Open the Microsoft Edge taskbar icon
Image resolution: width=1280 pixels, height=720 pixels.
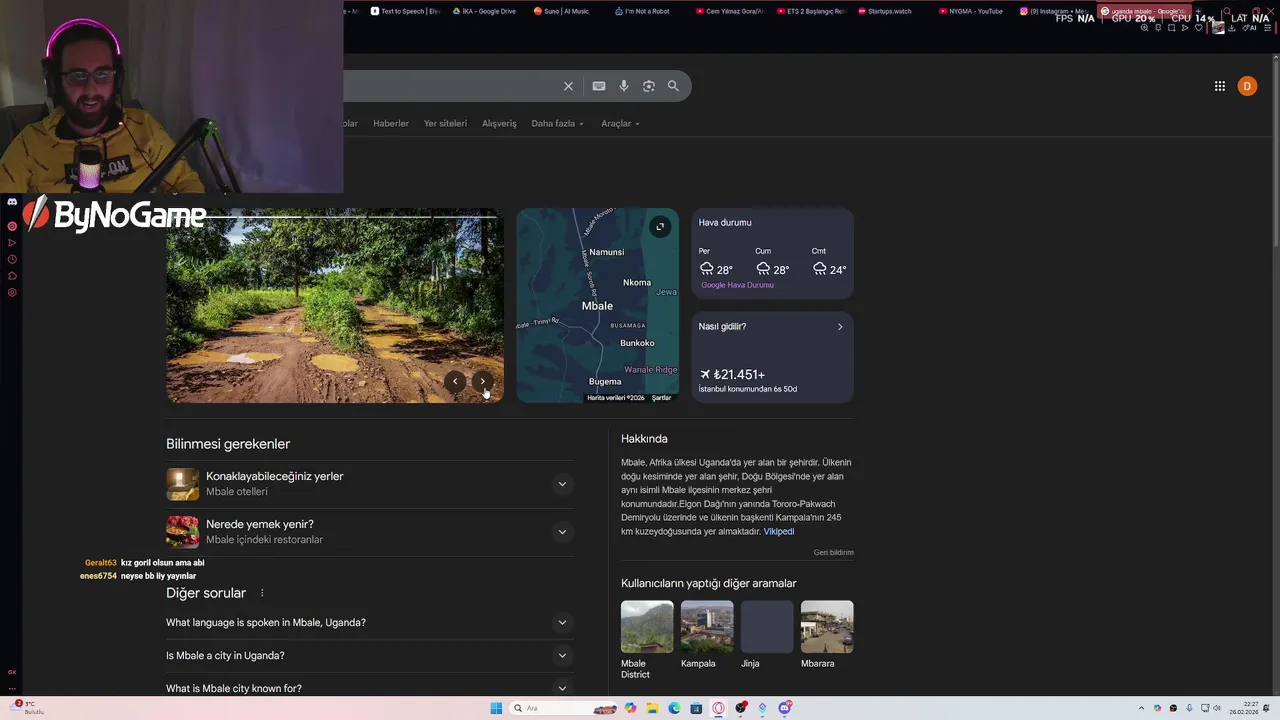pyautogui.click(x=674, y=708)
